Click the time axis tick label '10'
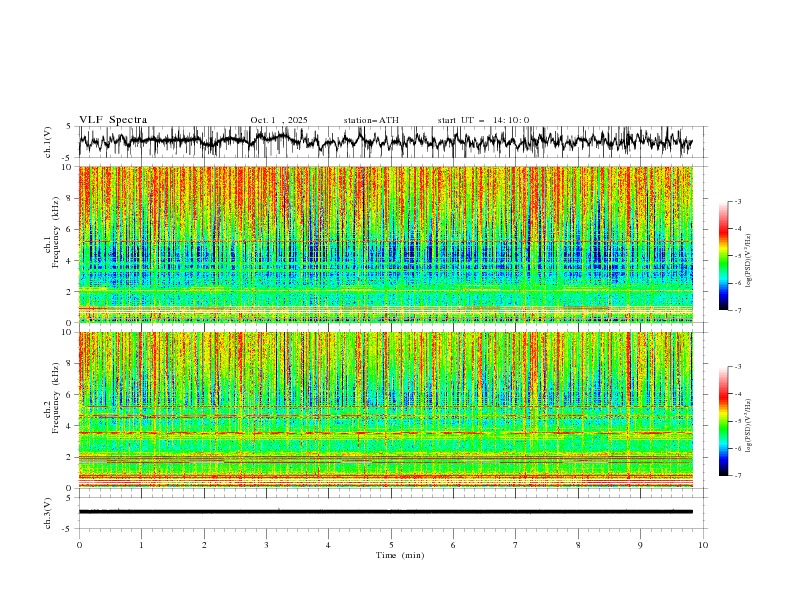Viewport: 792px width, 612px height. 703,545
